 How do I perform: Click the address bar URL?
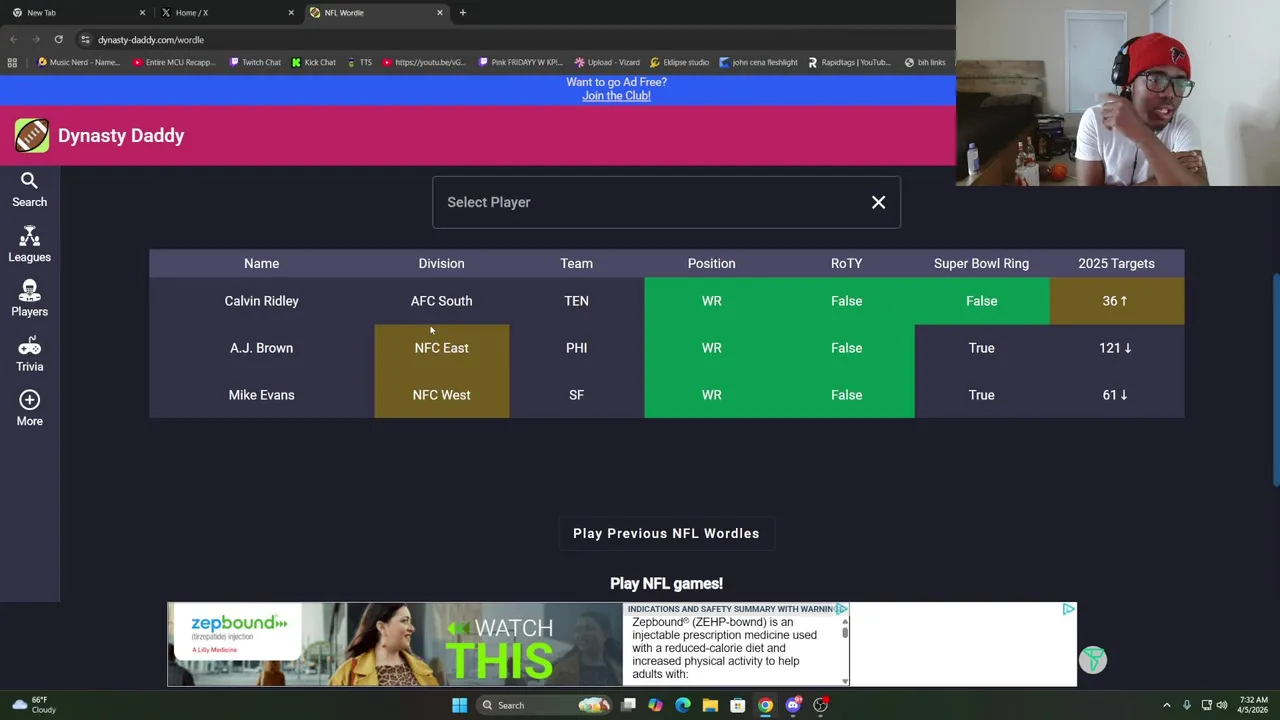(151, 40)
